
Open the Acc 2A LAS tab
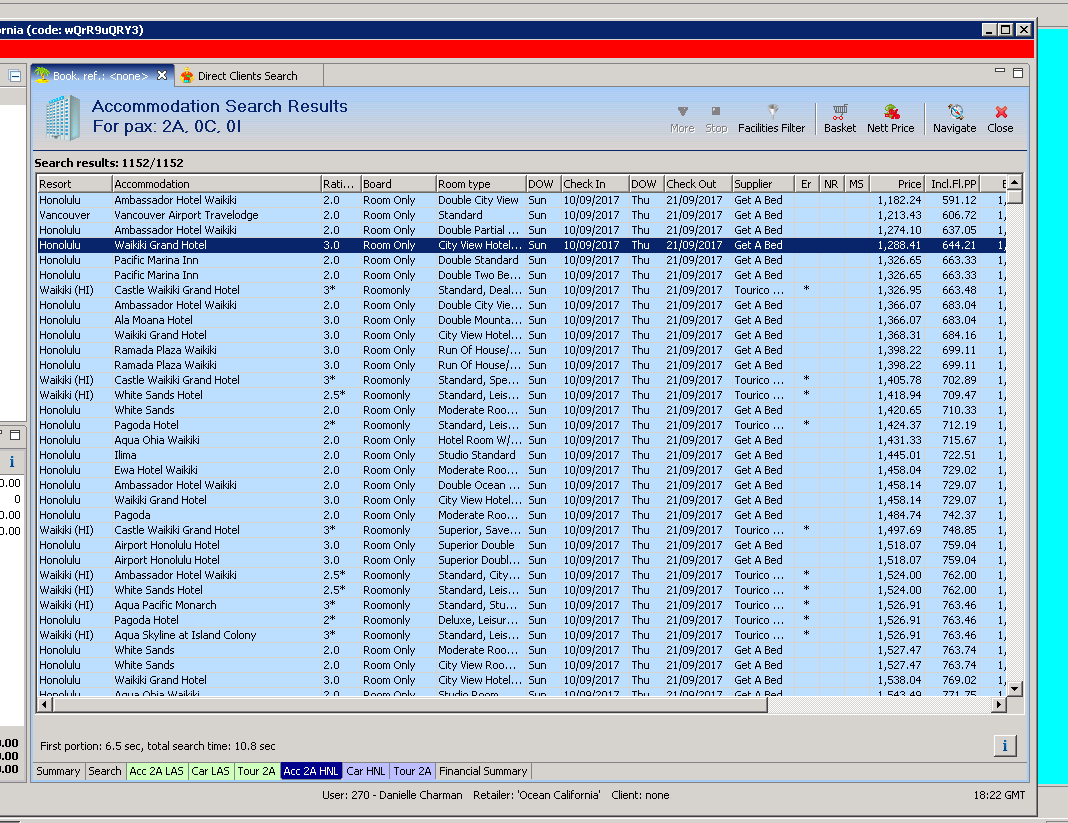tap(156, 771)
